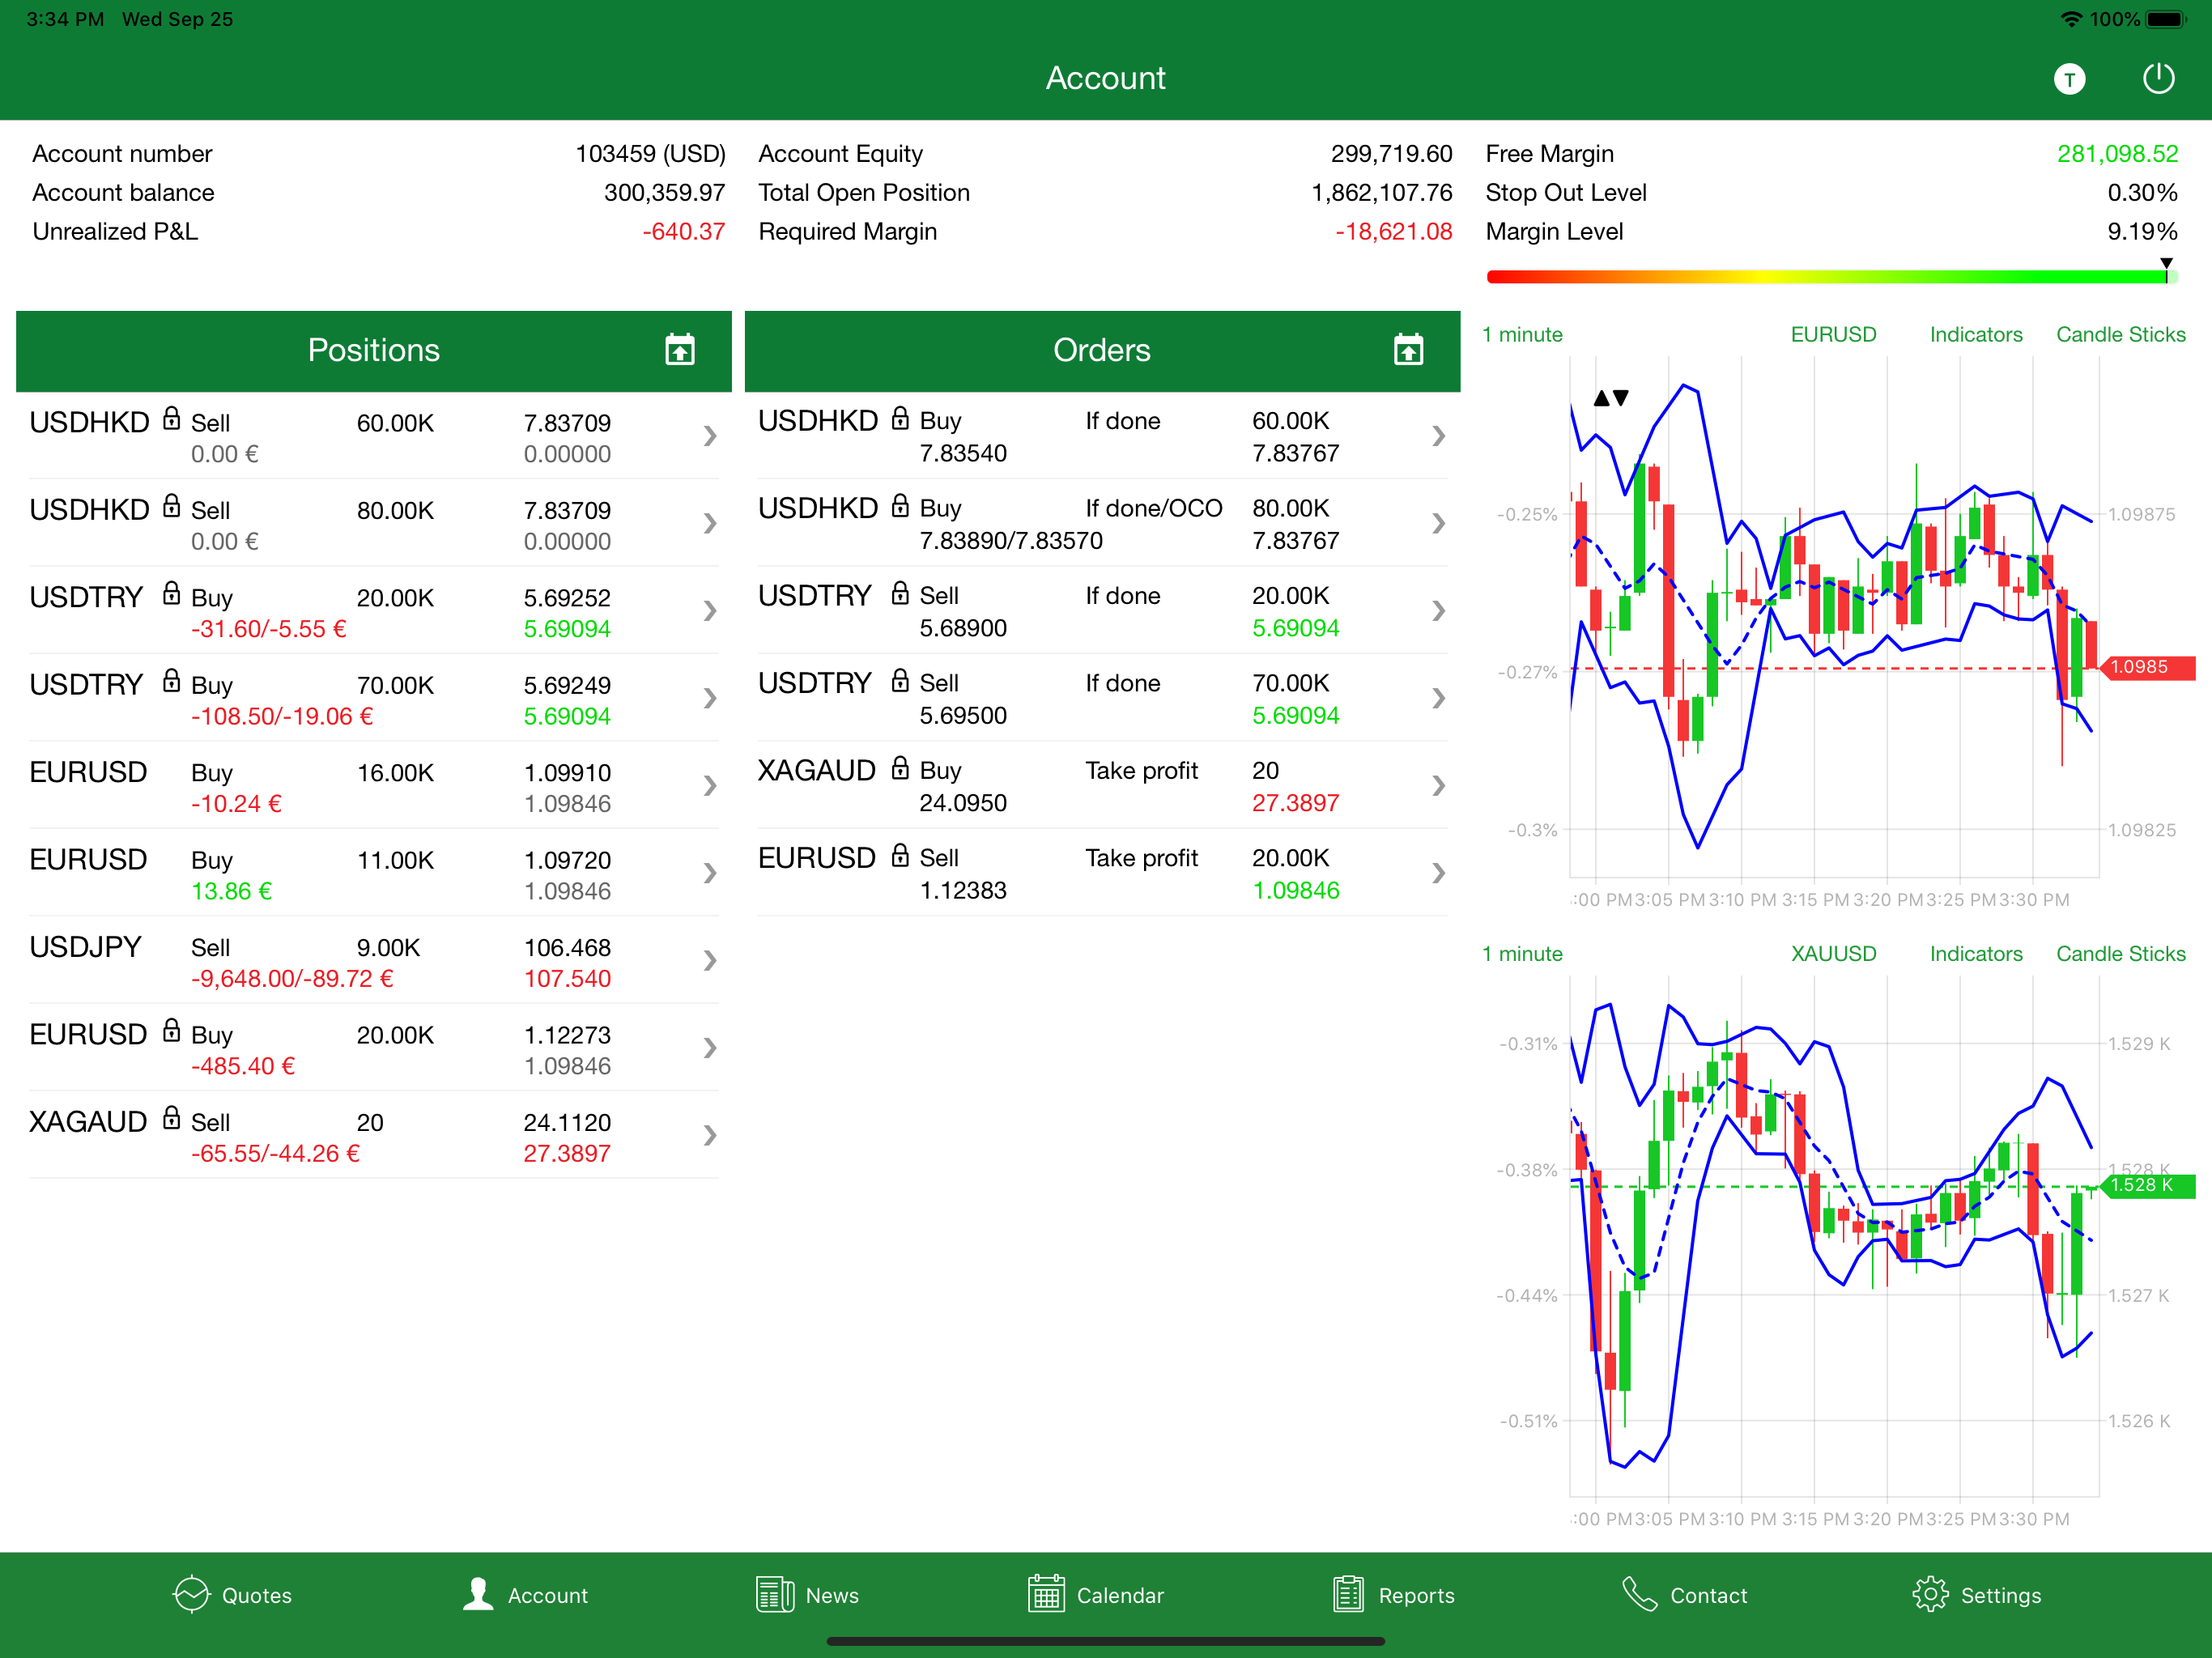Tap lock icon on USDHKD Buy 7.83540 order
The width and height of the screenshot is (2212, 1658).
pyautogui.click(x=900, y=418)
